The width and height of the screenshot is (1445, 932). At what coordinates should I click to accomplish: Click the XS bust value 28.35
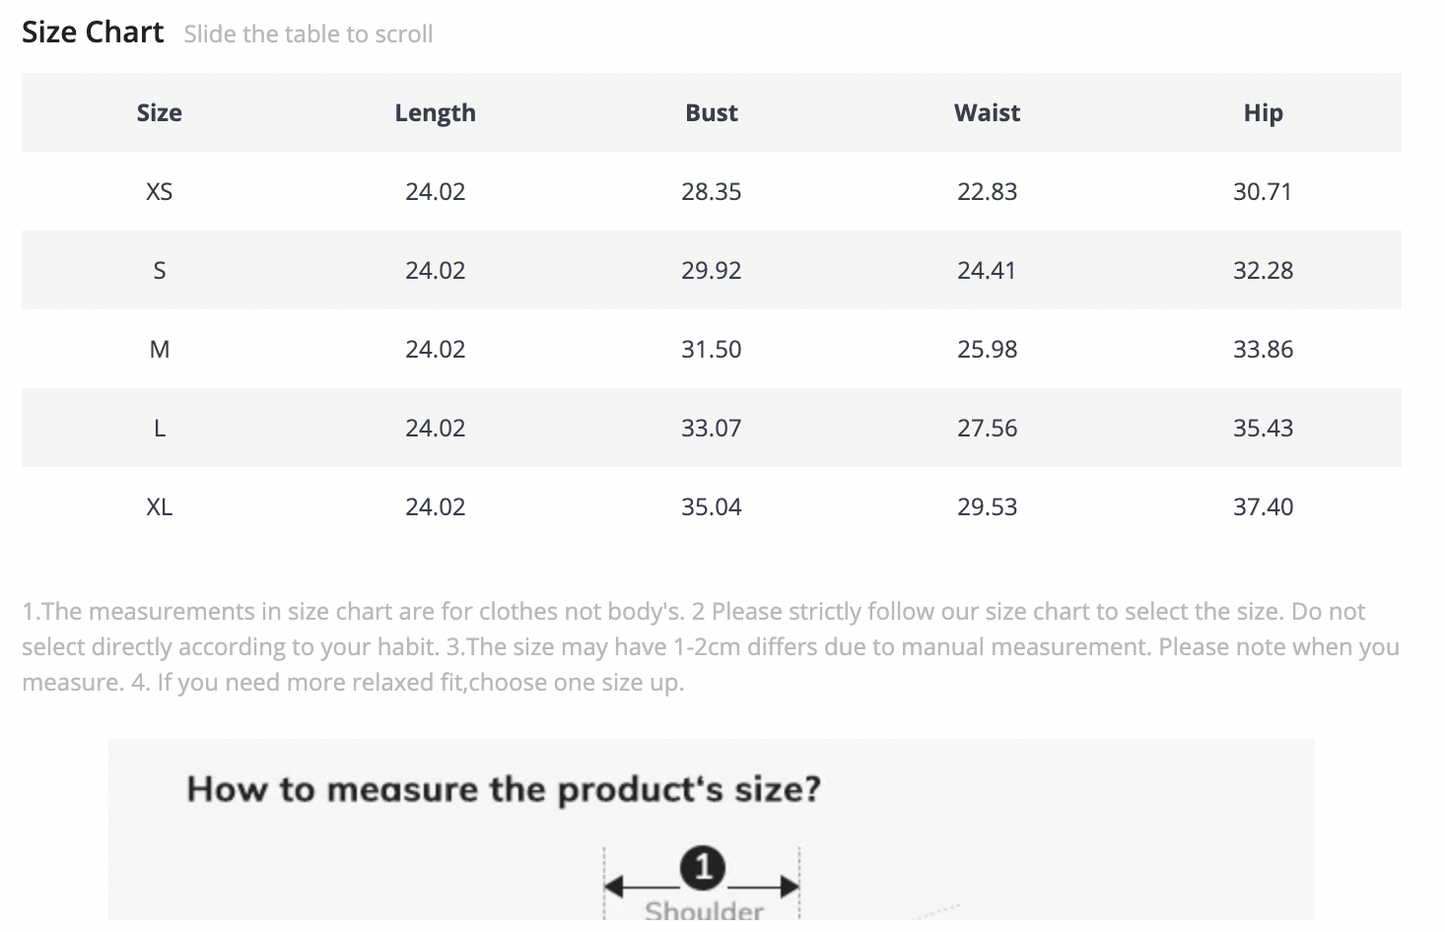711,191
